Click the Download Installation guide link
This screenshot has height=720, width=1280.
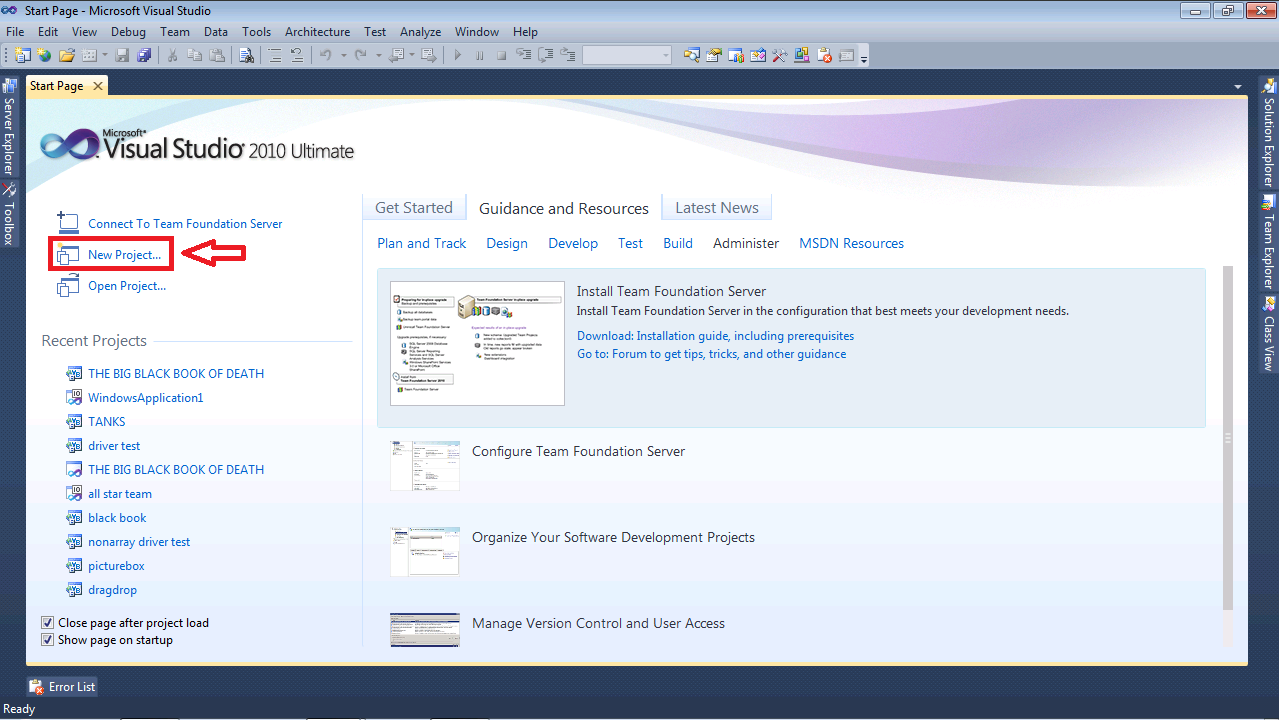pyautogui.click(x=715, y=336)
